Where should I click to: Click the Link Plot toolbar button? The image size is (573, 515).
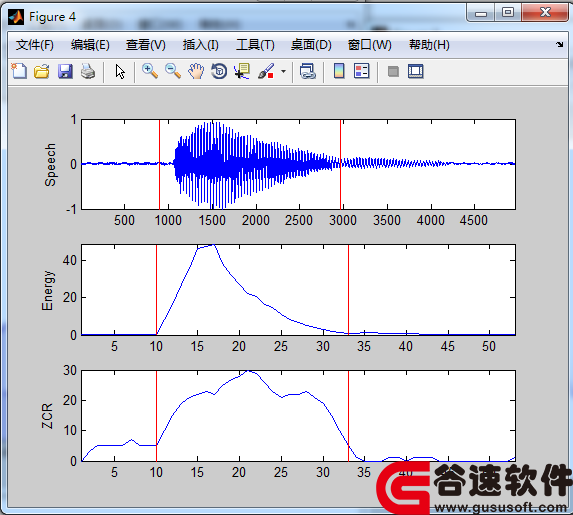coord(308,71)
